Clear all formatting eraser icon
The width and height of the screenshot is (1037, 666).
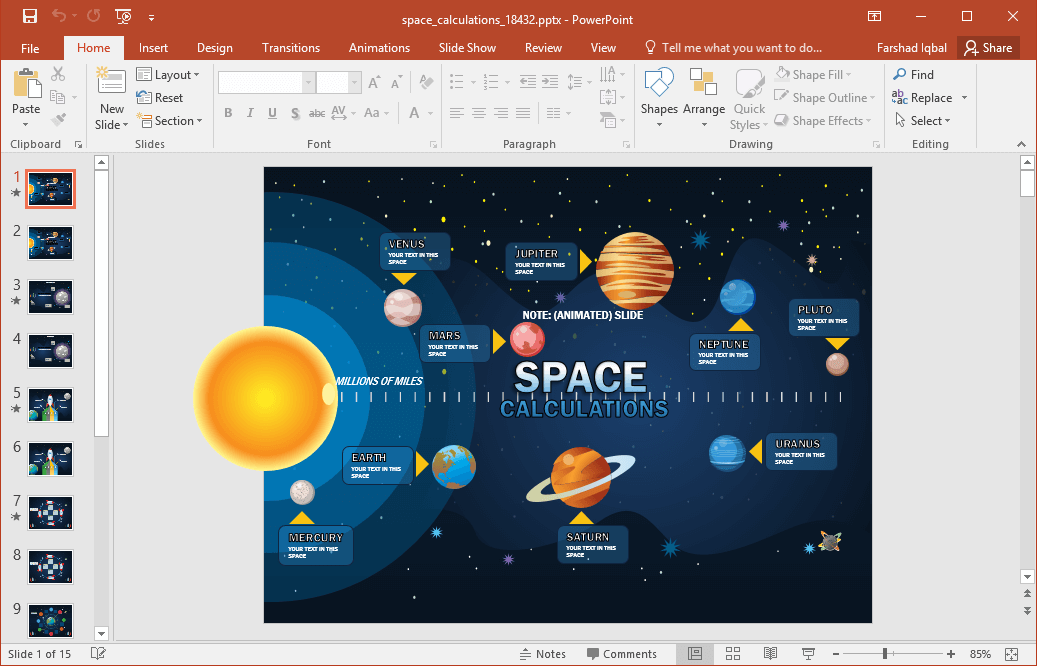(426, 82)
